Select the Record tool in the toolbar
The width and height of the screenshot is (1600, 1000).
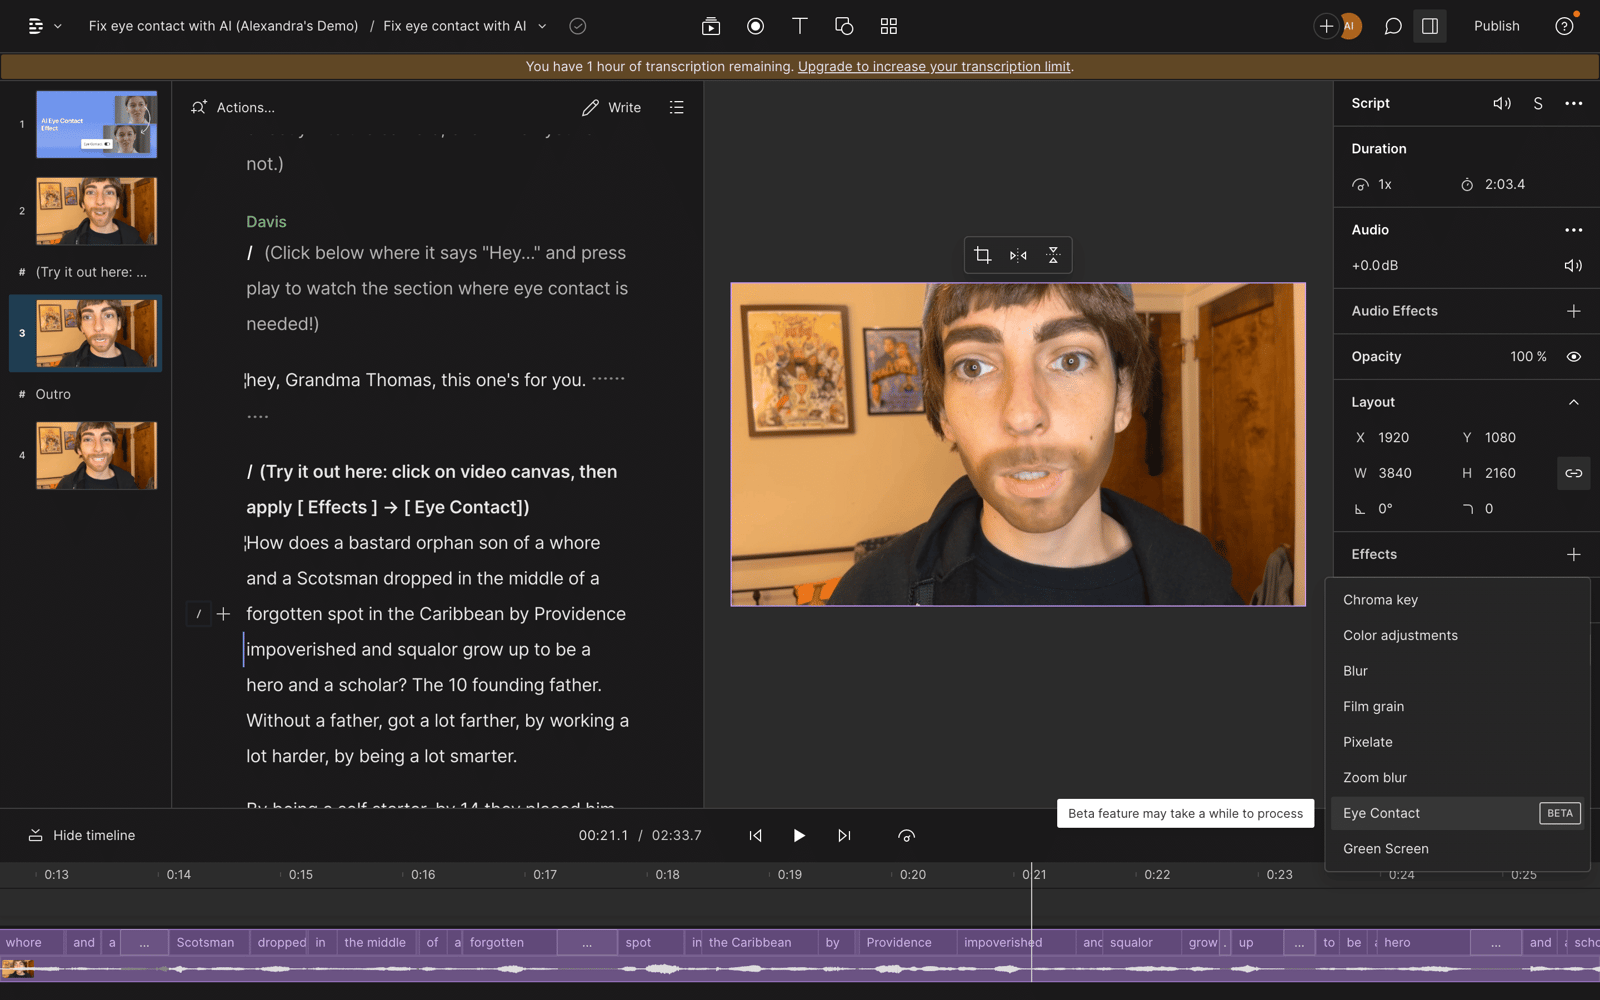pyautogui.click(x=755, y=26)
